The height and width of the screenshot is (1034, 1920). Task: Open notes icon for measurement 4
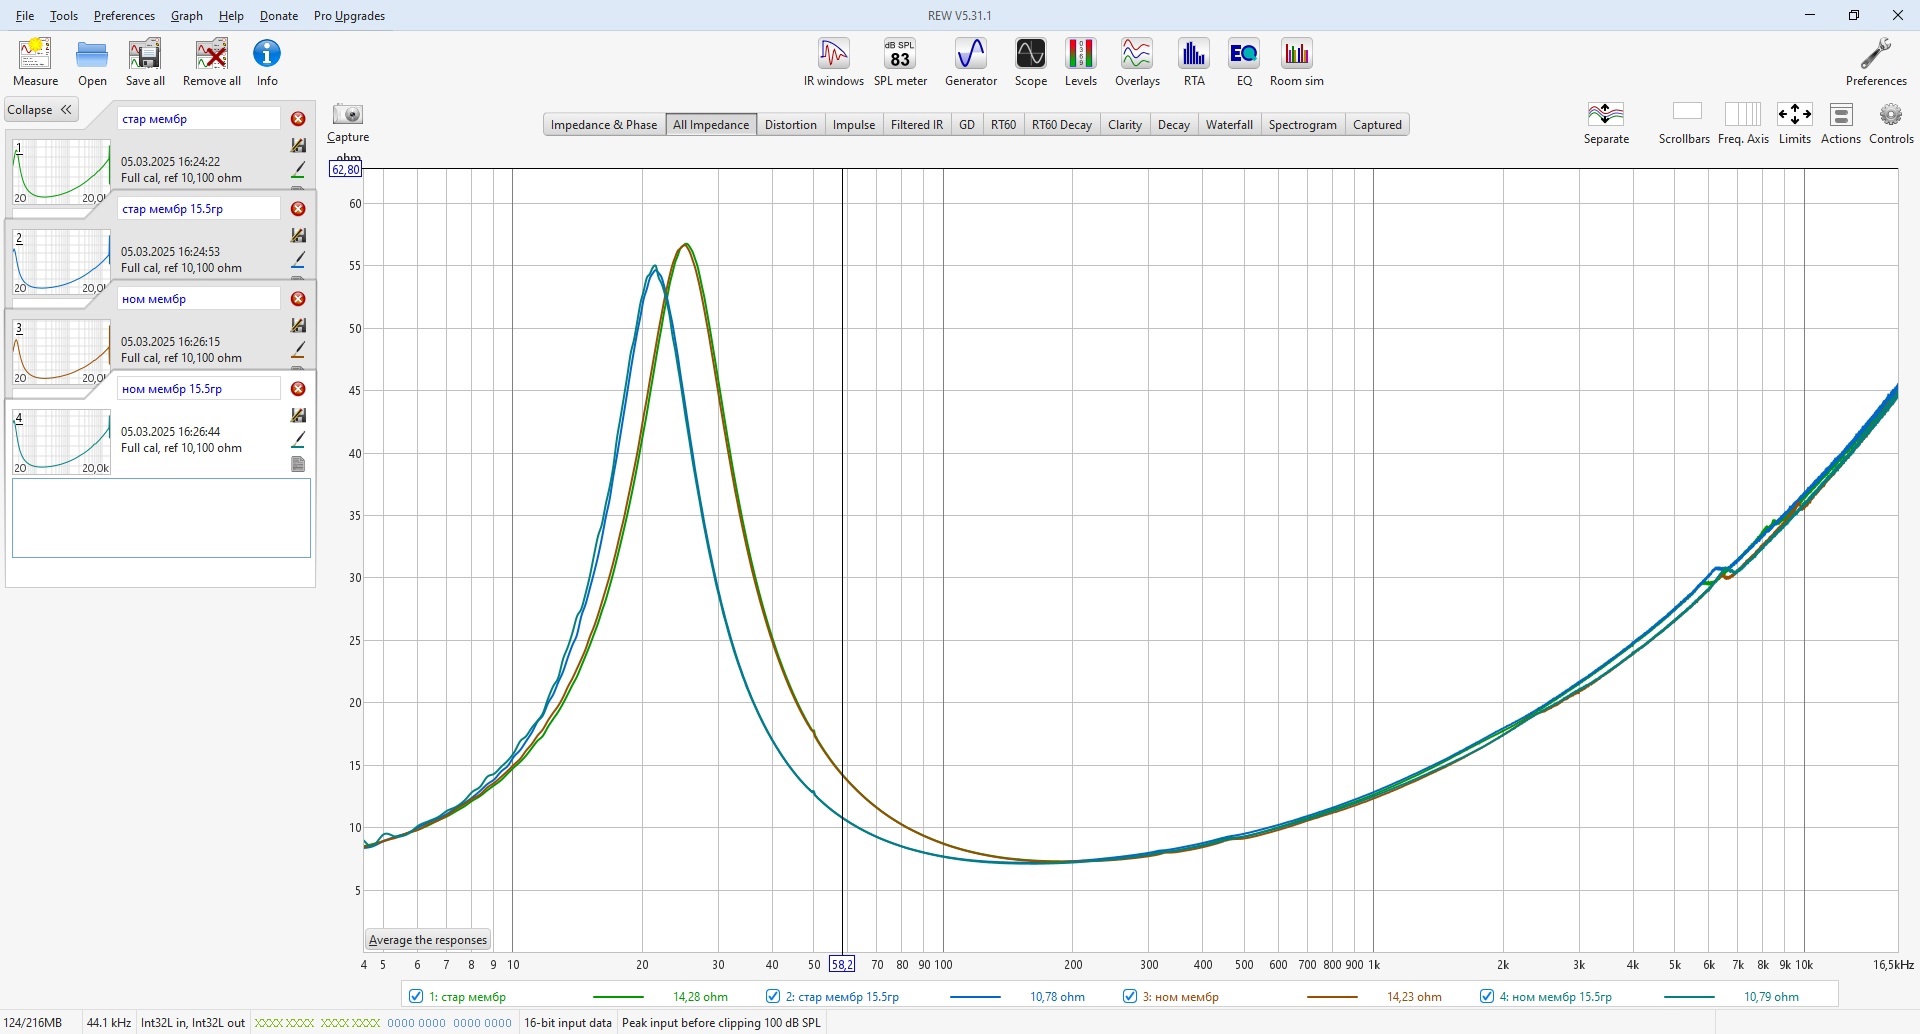pos(298,464)
